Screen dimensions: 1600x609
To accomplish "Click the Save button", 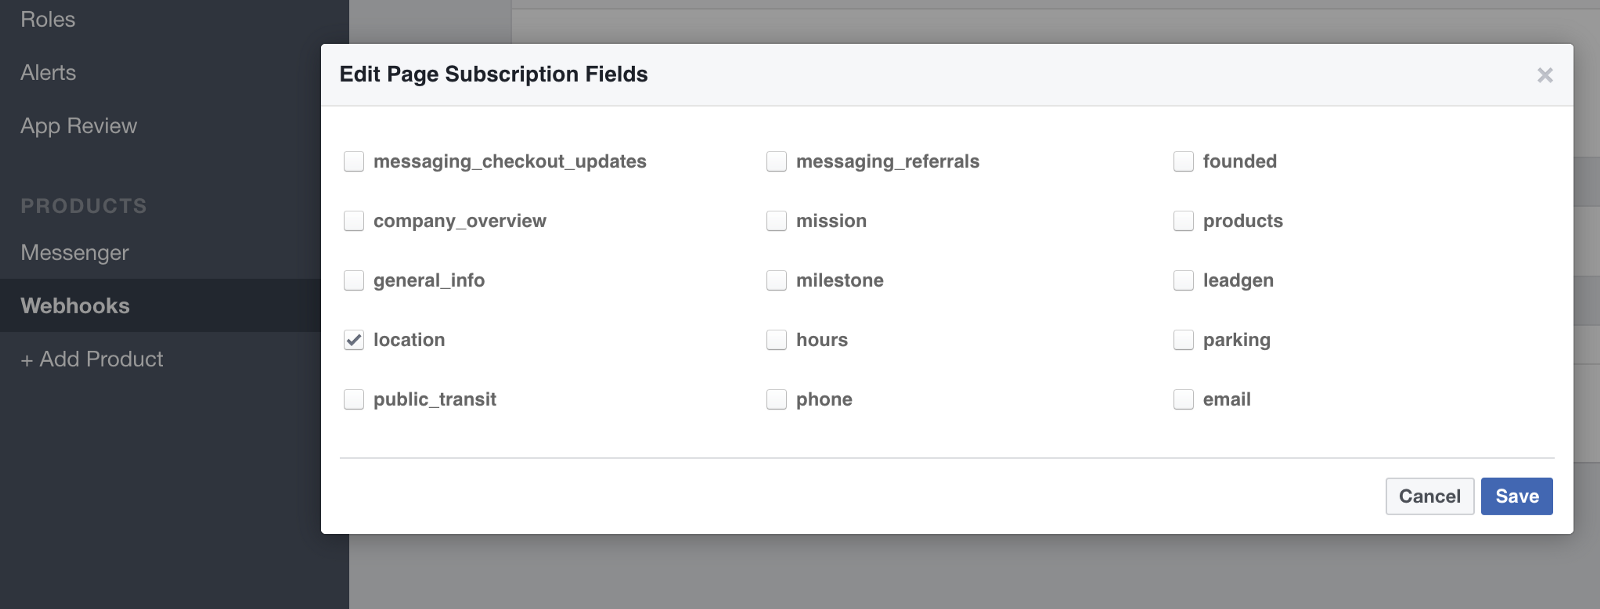I will pos(1516,496).
